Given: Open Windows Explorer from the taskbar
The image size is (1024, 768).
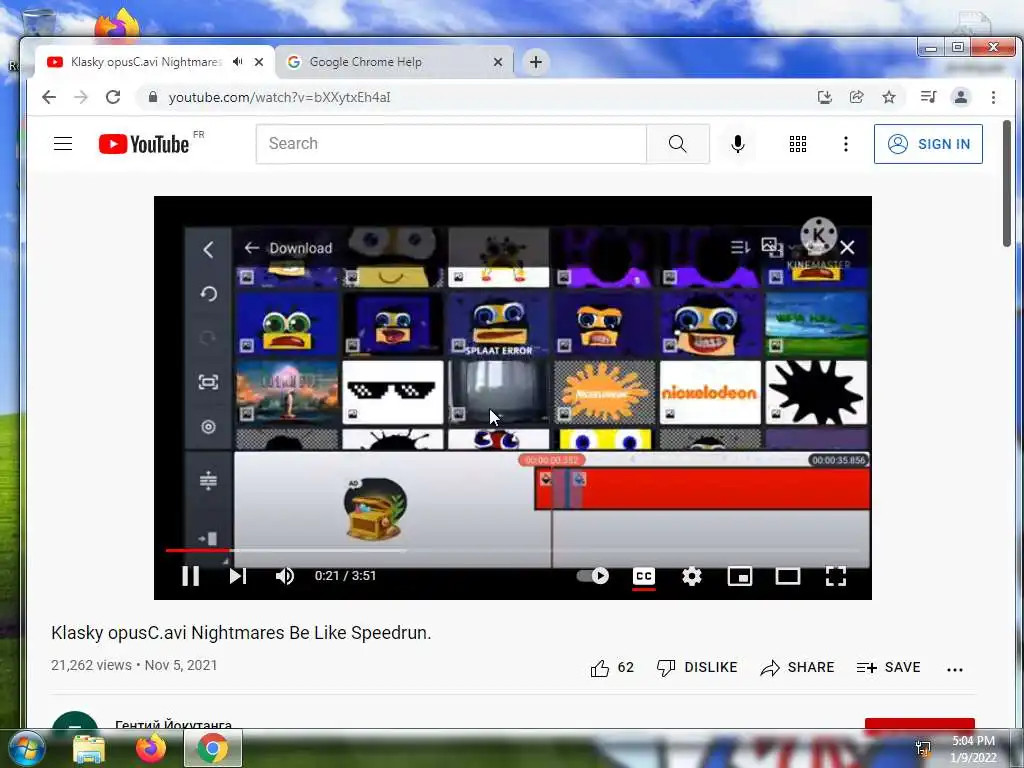Looking at the screenshot, I should 88,749.
